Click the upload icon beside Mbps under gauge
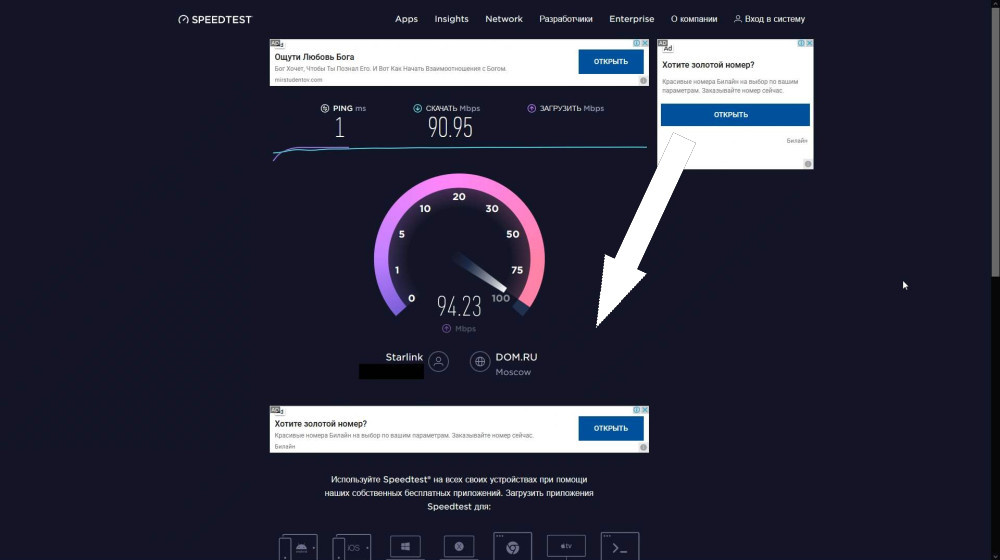 [446, 328]
